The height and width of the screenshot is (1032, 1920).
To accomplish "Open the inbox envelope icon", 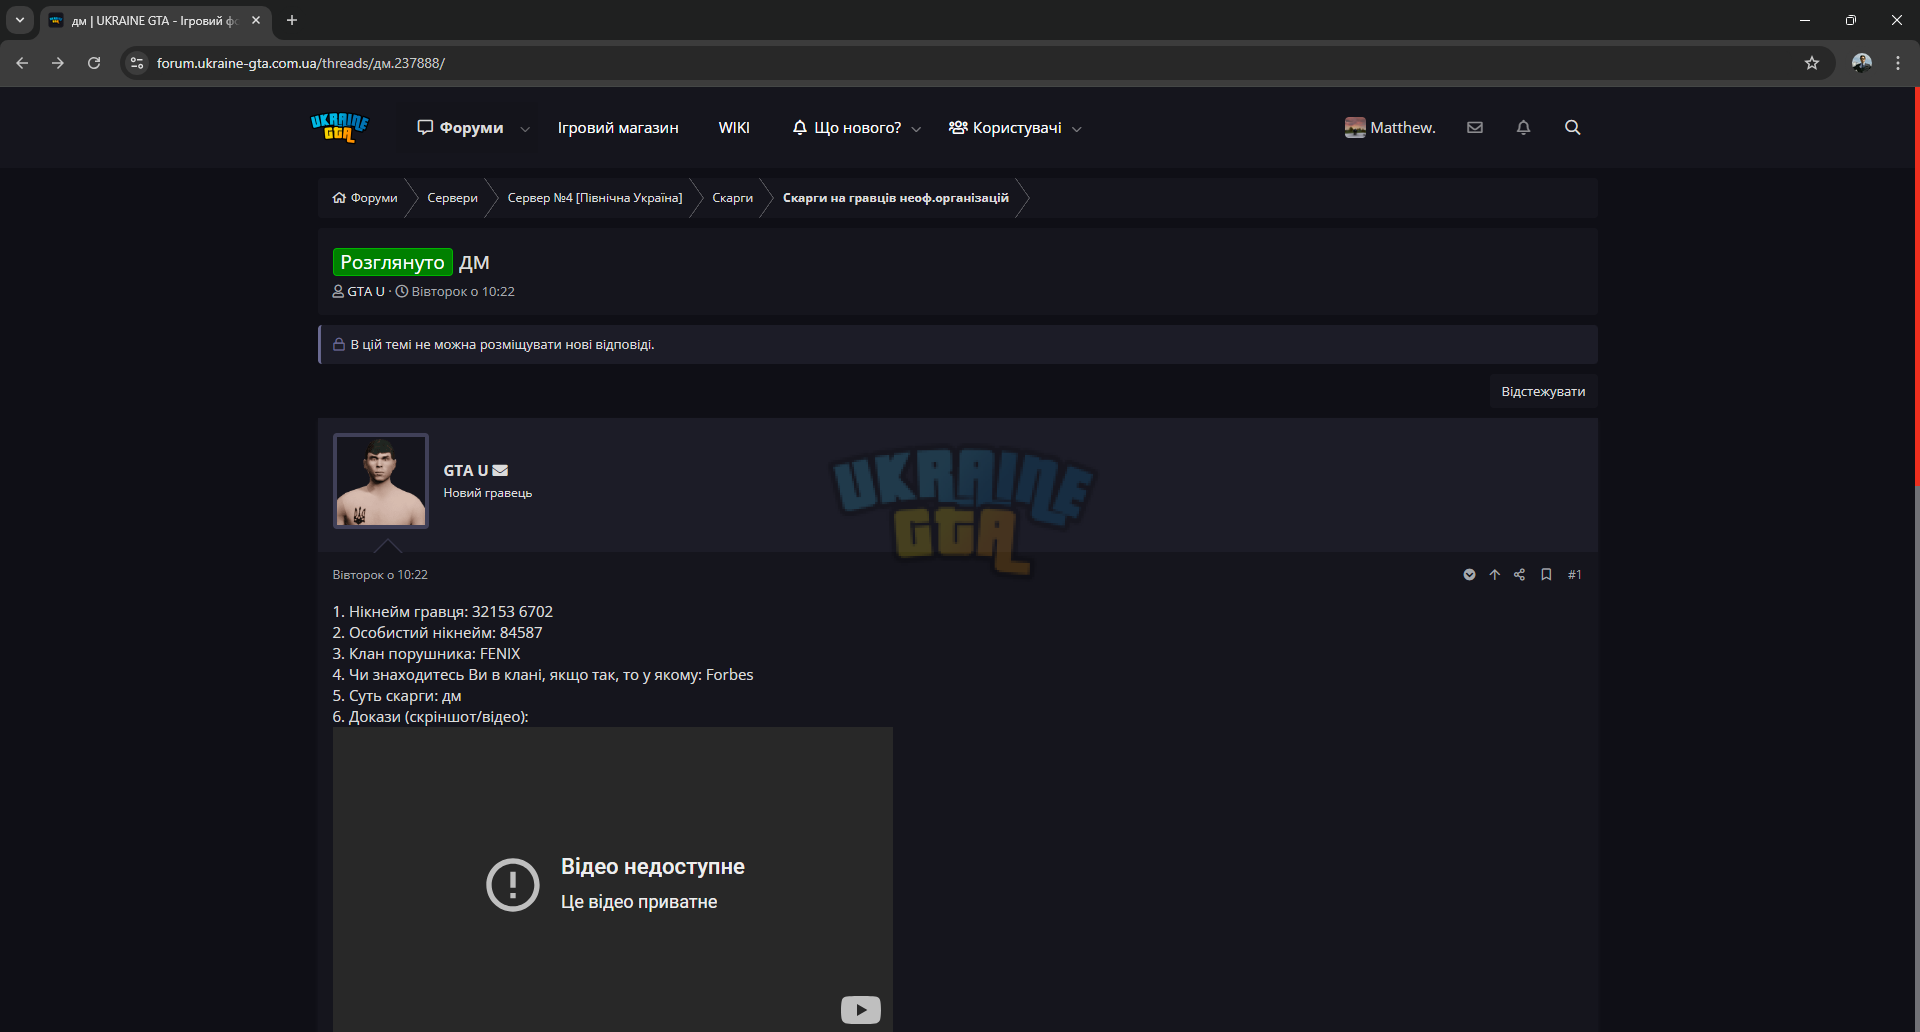I will [1475, 127].
